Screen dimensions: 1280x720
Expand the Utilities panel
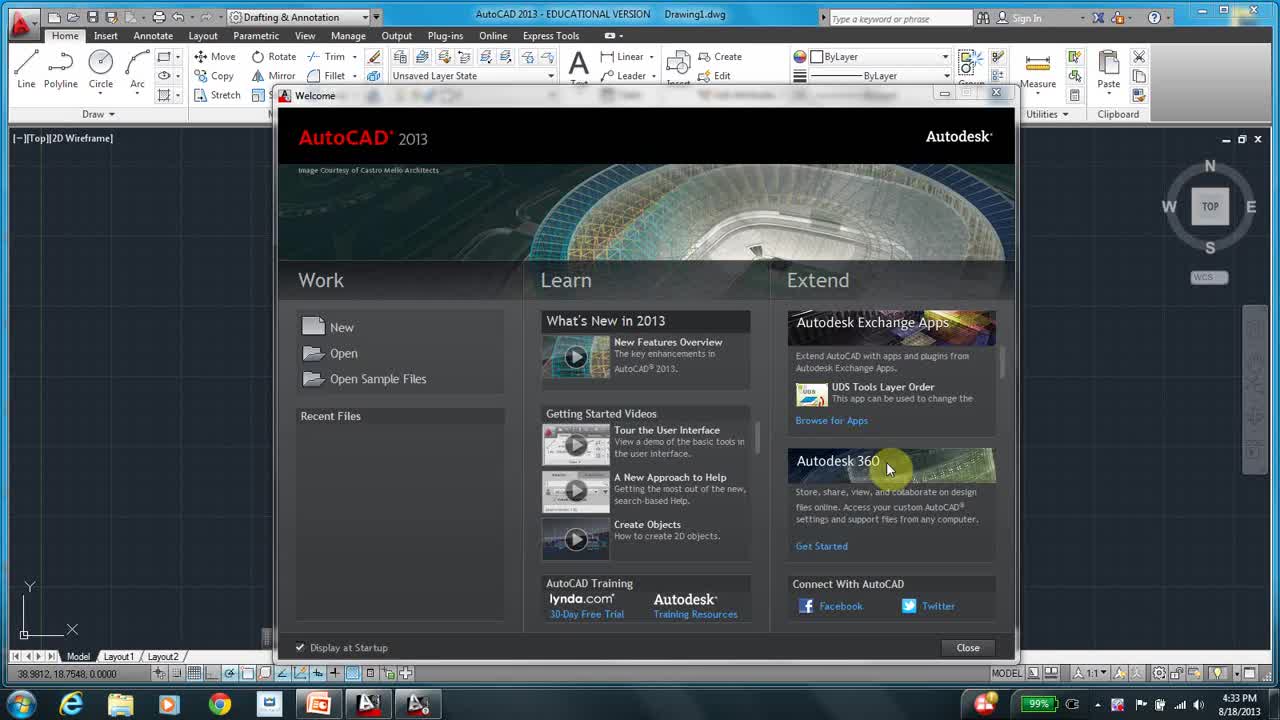[x=1047, y=114]
